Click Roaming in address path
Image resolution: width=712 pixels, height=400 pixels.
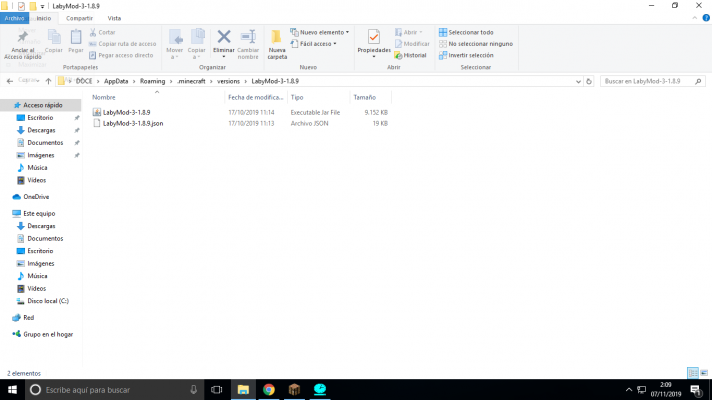[x=152, y=81]
